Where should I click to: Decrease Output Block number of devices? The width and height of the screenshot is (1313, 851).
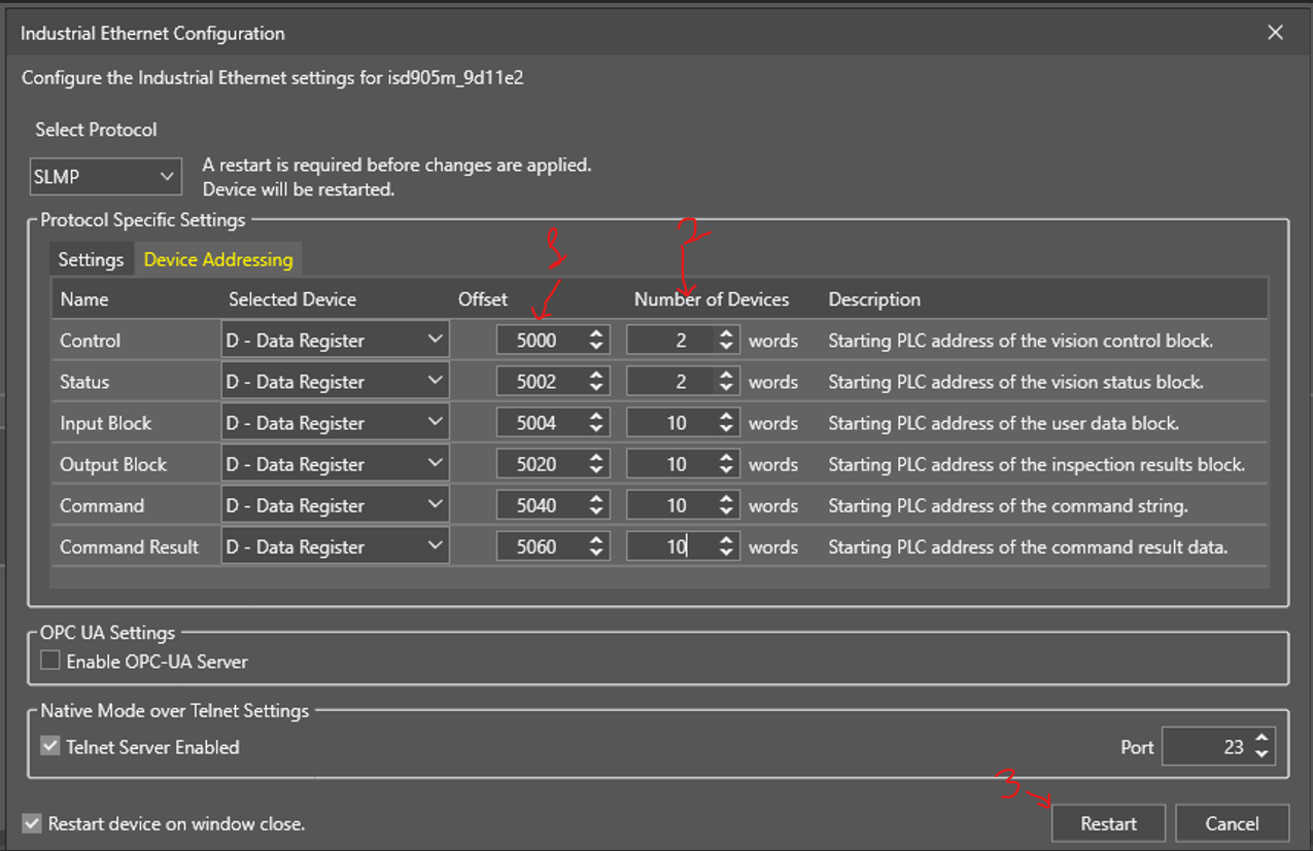click(727, 471)
